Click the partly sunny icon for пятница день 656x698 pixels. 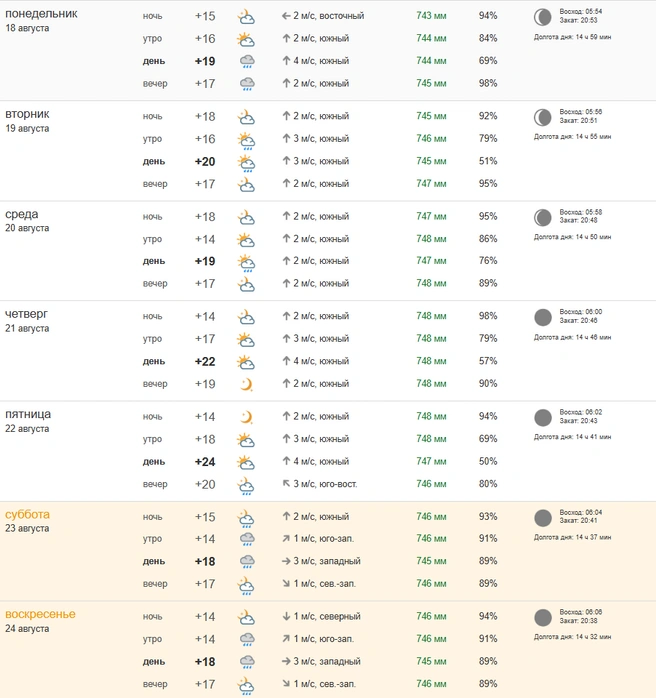tap(246, 462)
